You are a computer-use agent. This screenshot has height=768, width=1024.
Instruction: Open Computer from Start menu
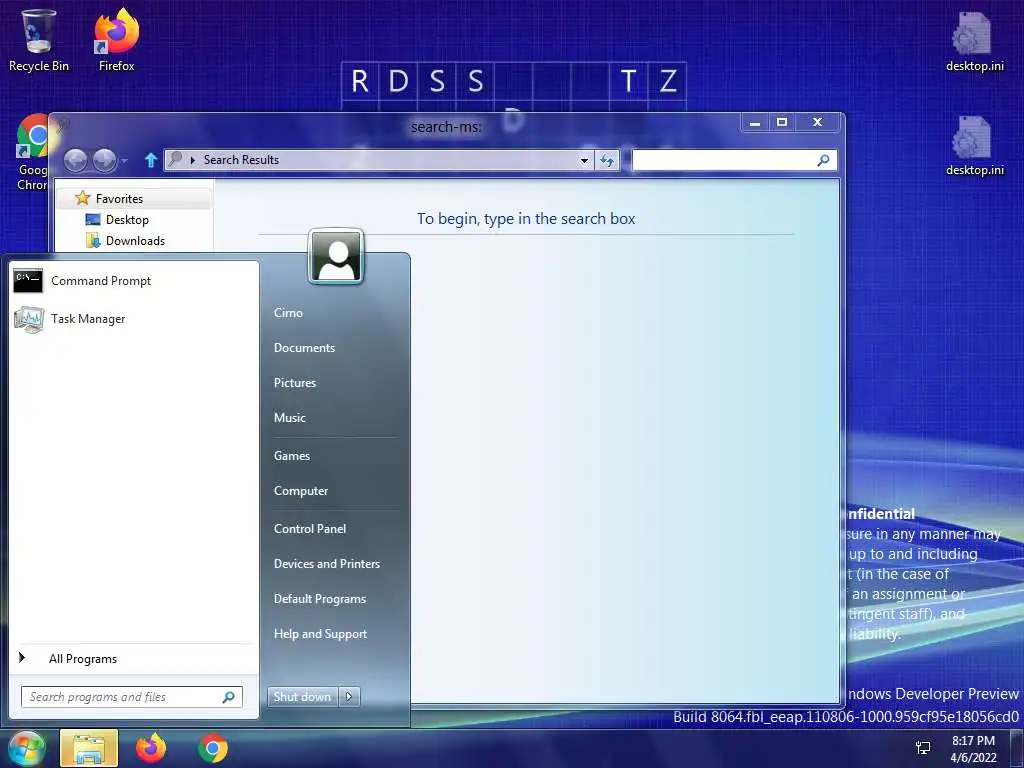tap(300, 490)
